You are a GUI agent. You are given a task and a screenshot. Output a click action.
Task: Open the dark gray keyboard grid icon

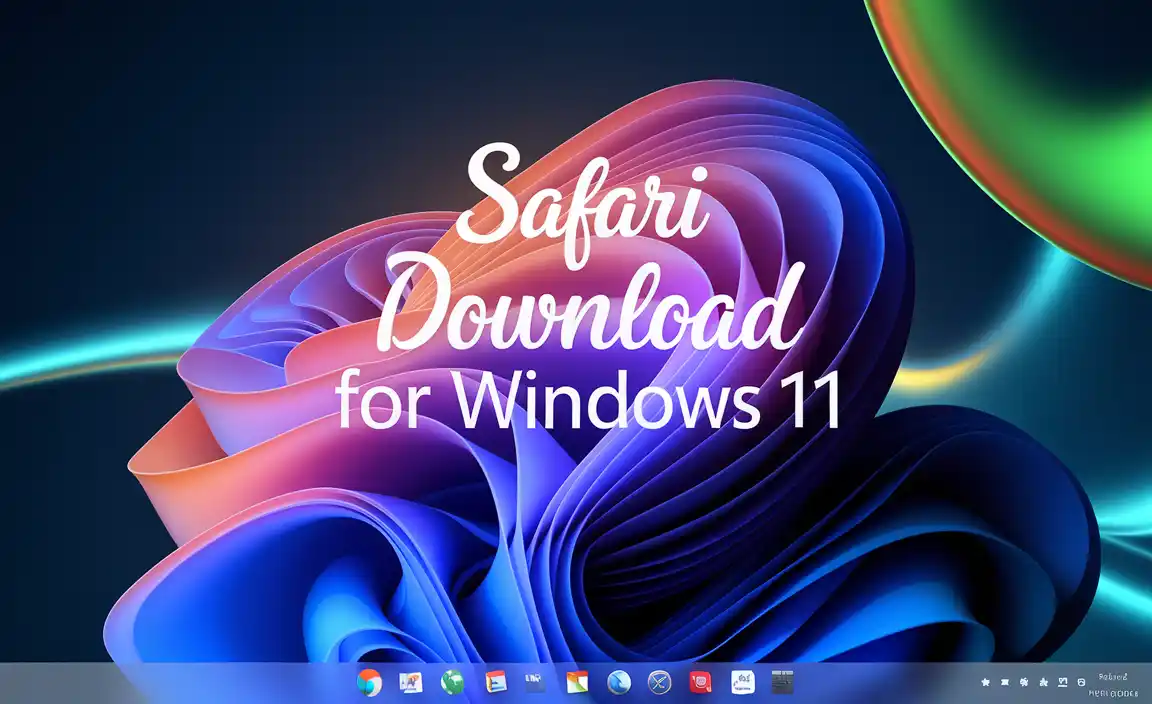tap(782, 683)
